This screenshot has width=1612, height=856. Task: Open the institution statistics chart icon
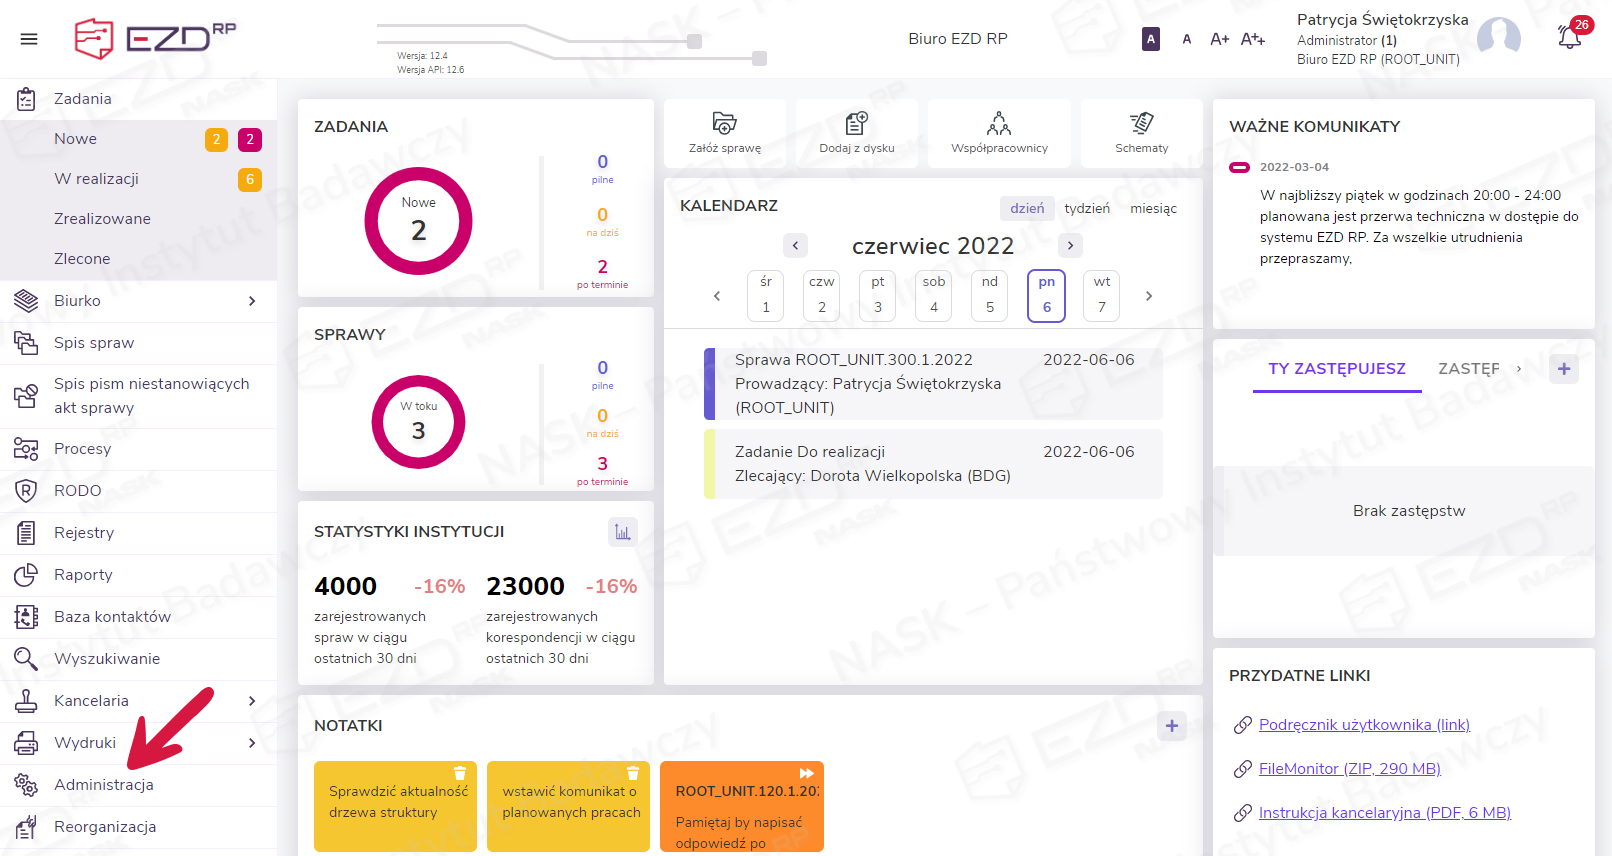pyautogui.click(x=622, y=532)
